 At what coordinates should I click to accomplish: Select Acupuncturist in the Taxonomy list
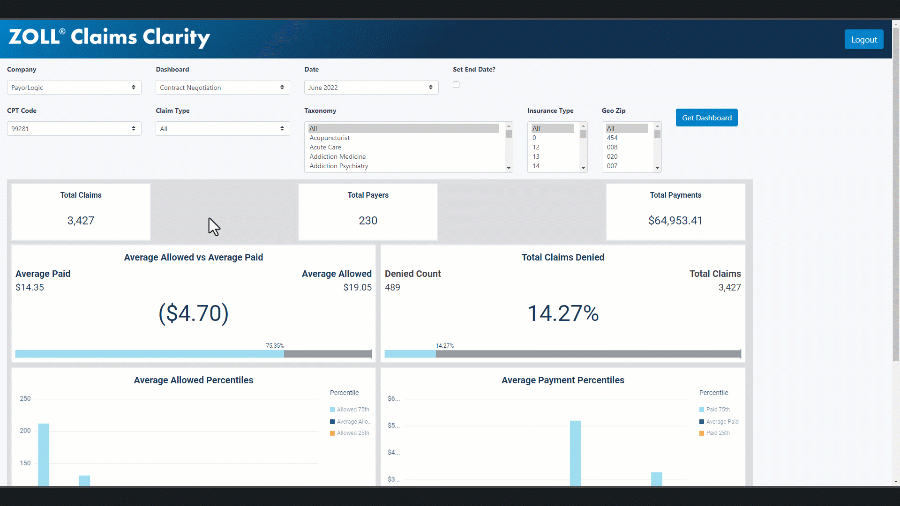pos(404,138)
